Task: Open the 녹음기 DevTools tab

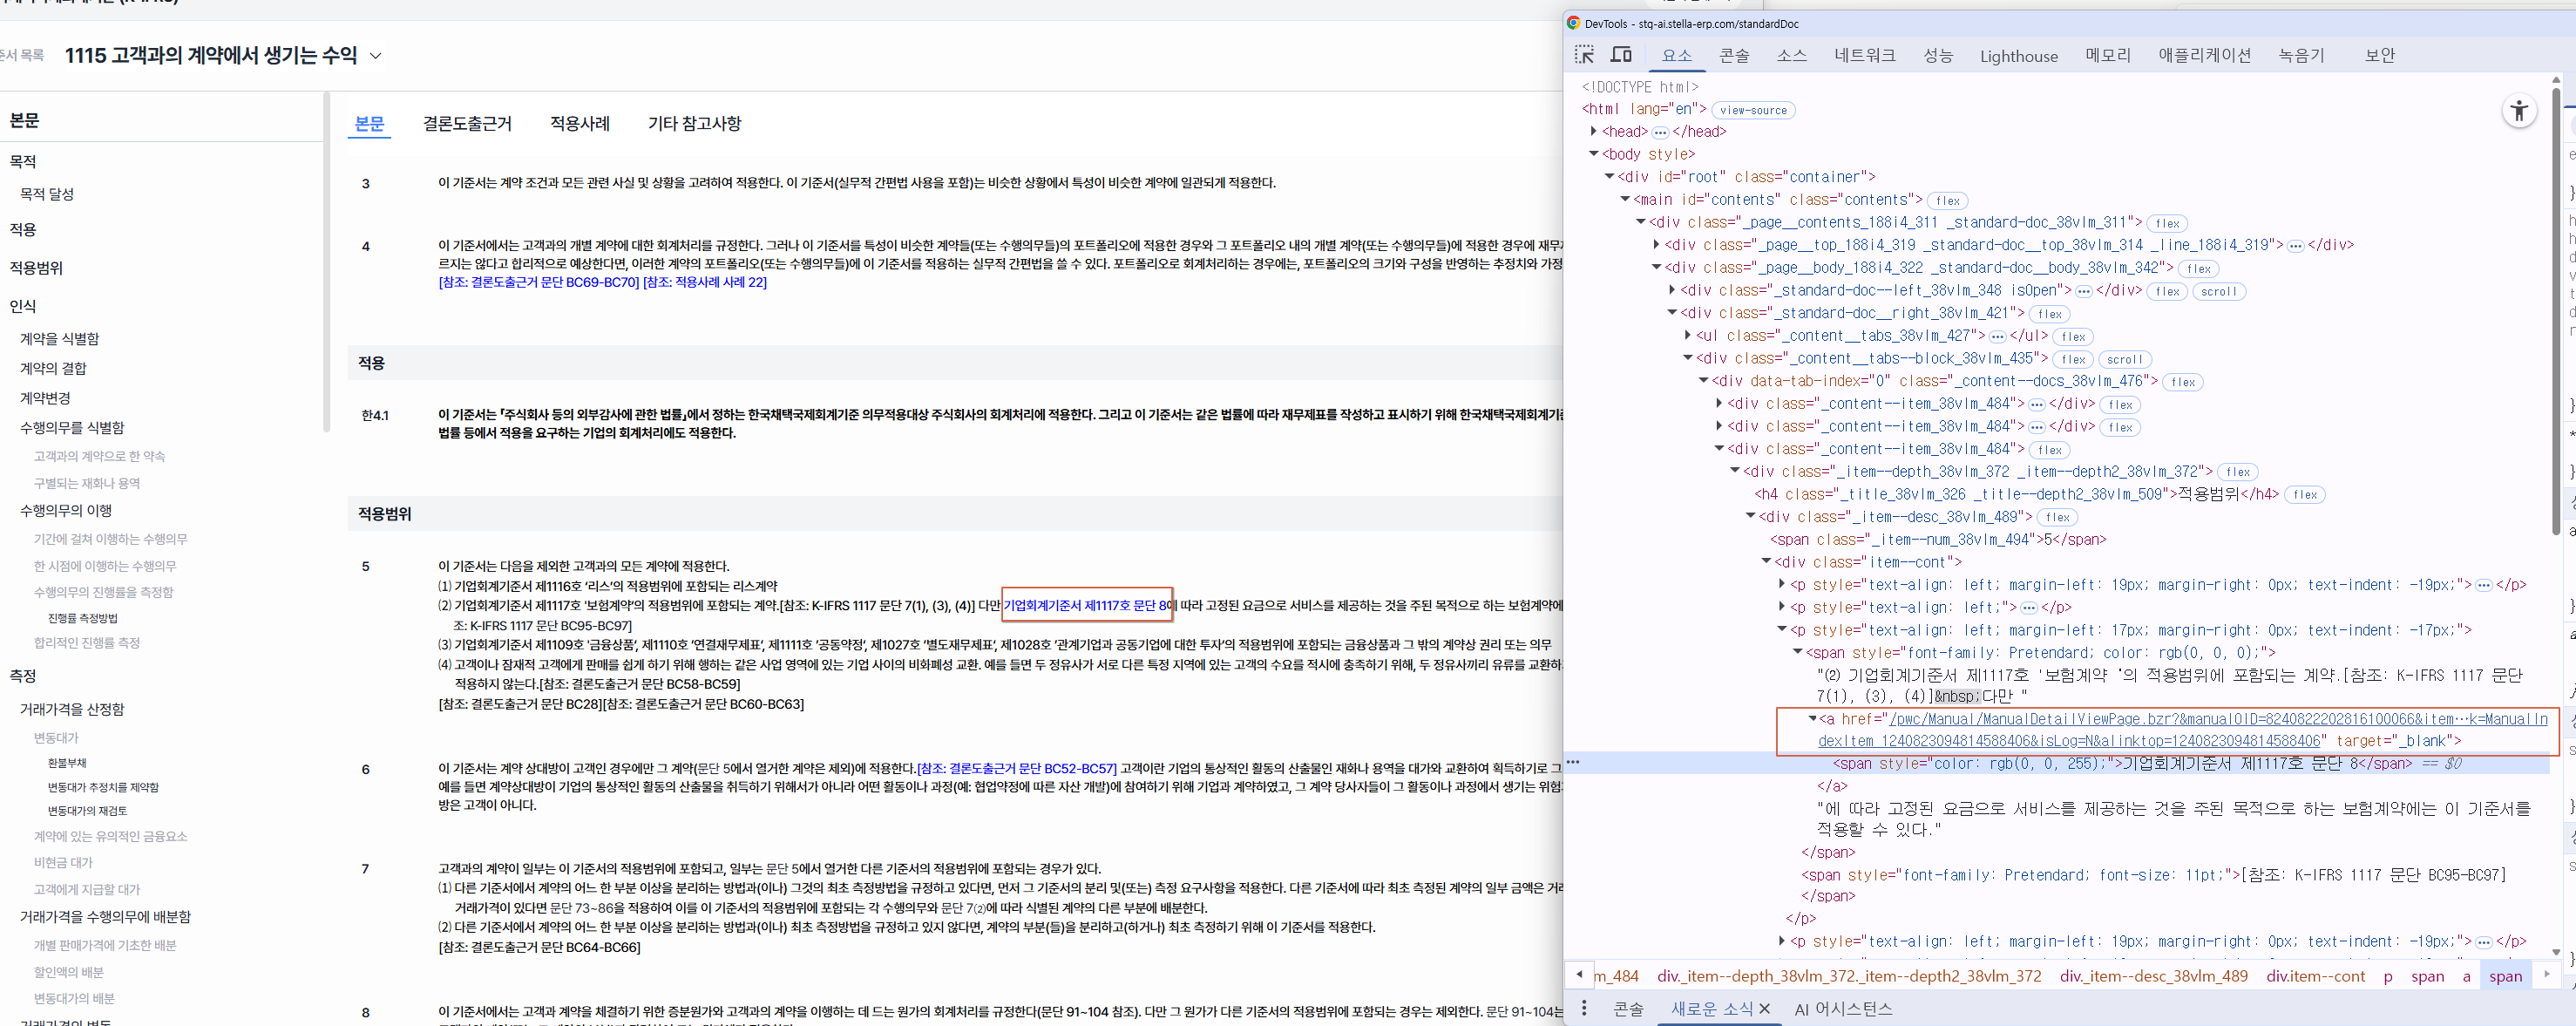Action: [2300, 56]
